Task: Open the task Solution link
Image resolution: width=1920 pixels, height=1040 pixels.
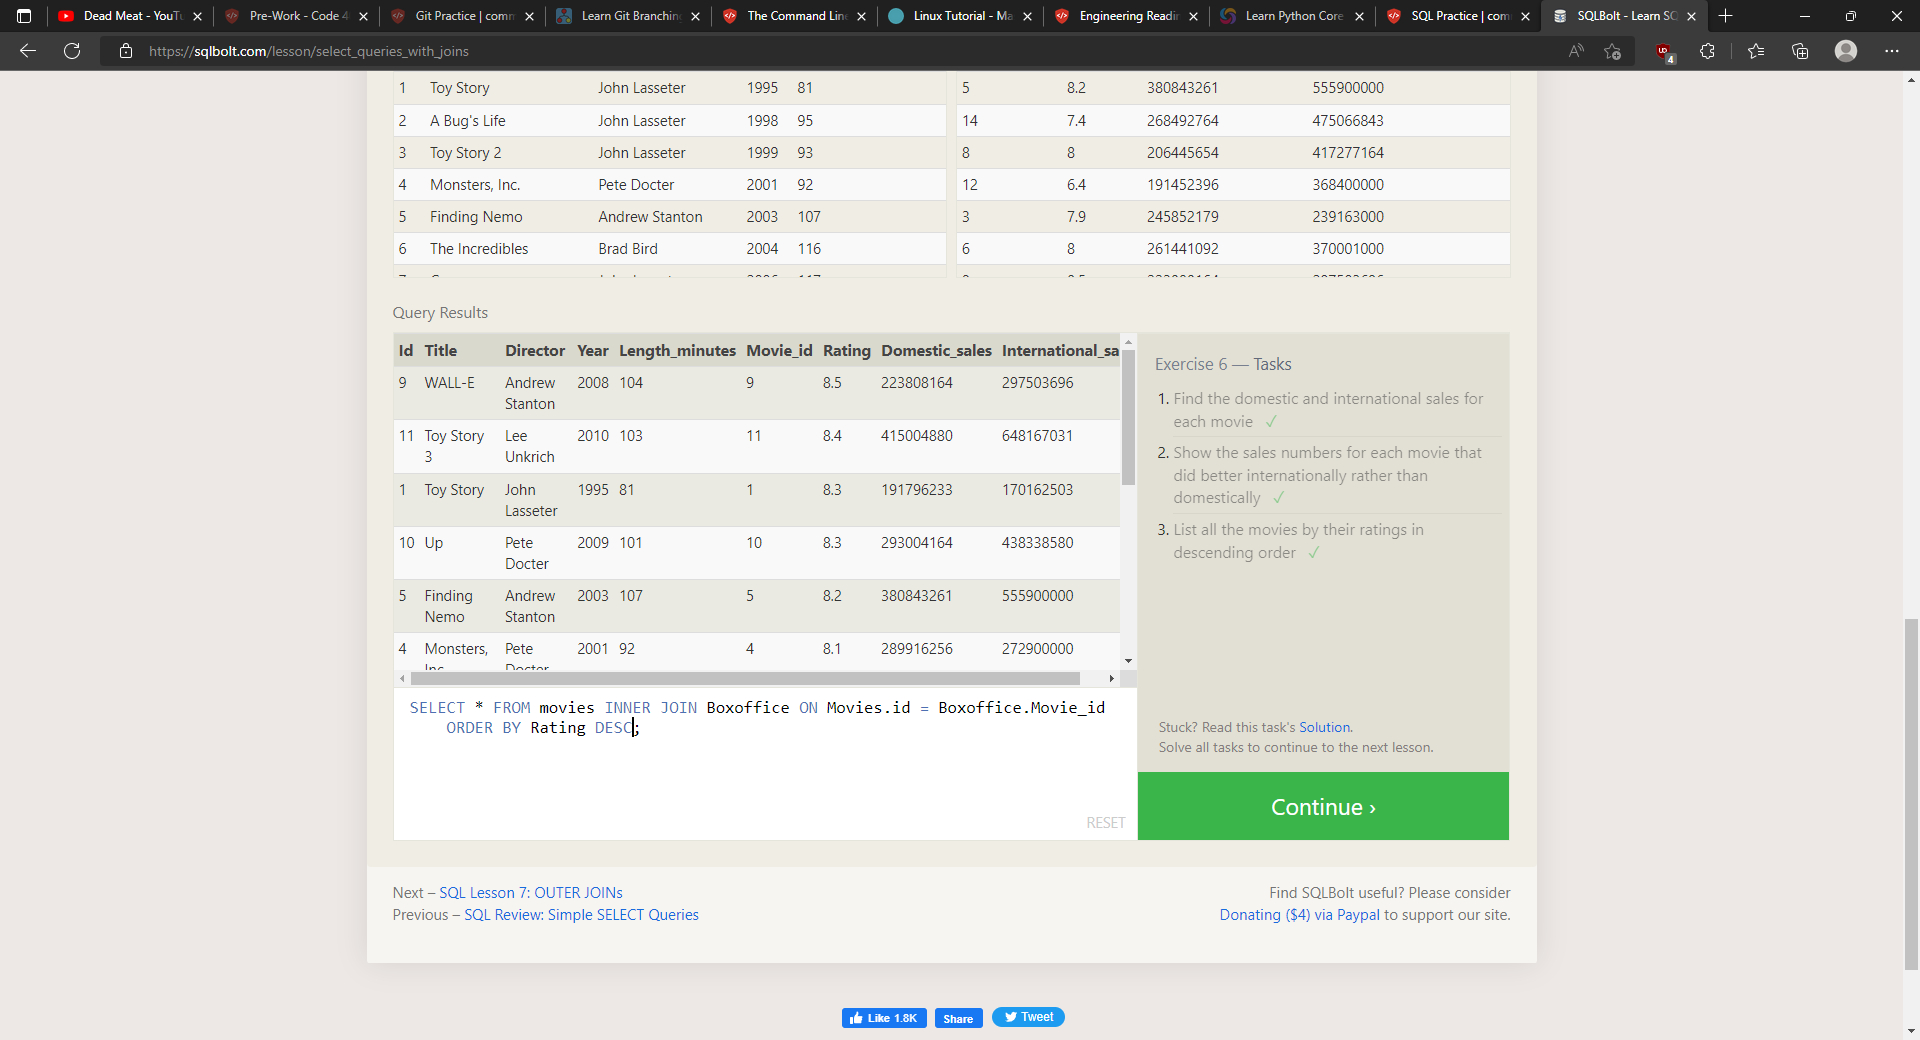Action: [x=1324, y=727]
